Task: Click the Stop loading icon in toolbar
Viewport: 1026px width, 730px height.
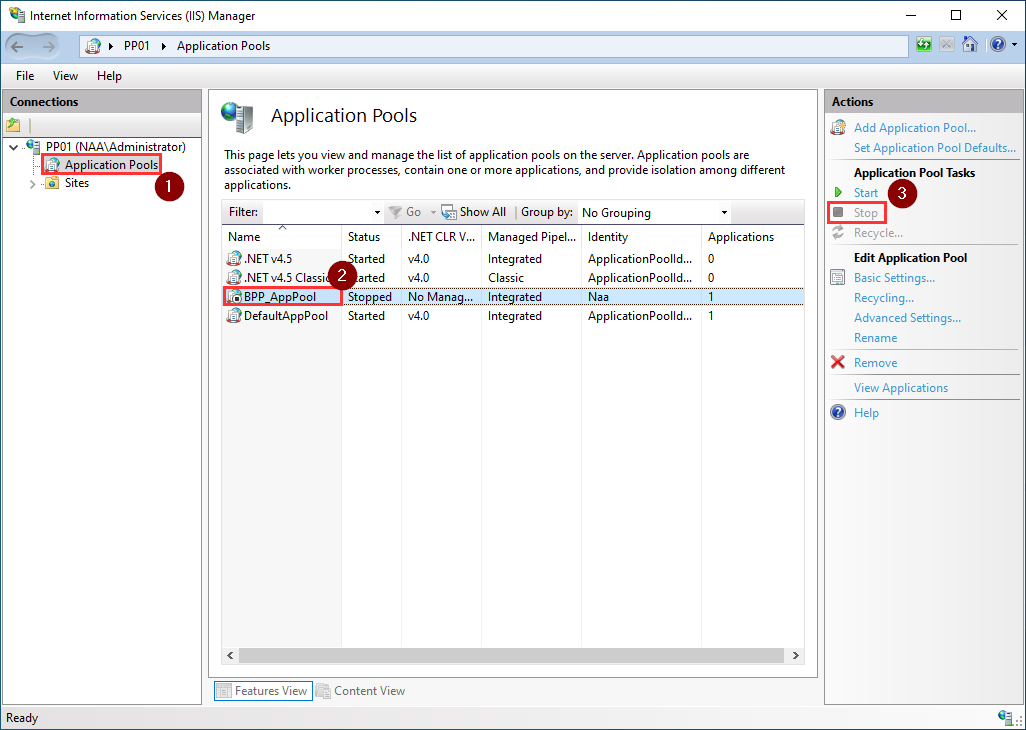Action: tap(947, 45)
